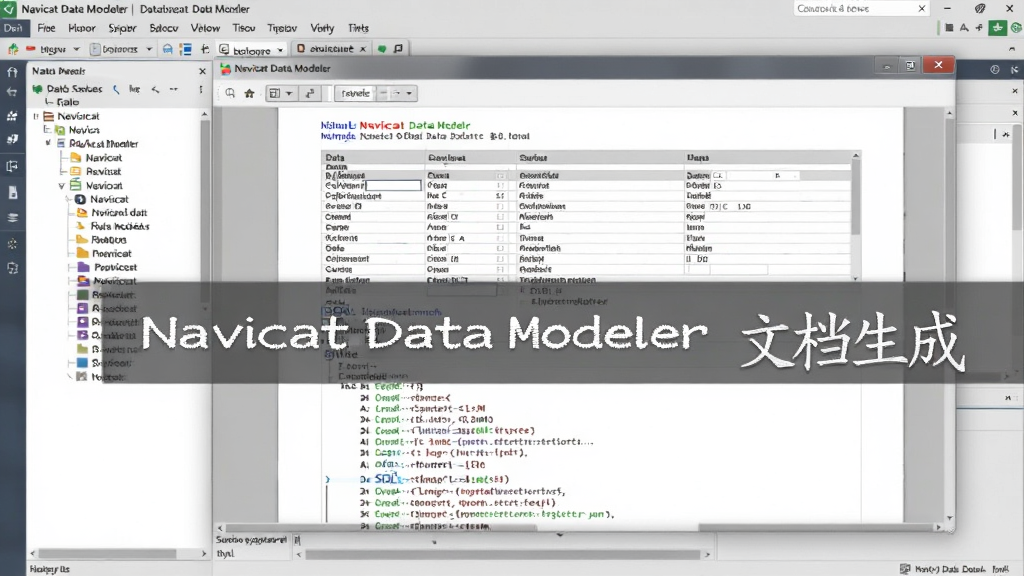
Task: Collapse the 'Moetier' tree node
Action: point(48,143)
